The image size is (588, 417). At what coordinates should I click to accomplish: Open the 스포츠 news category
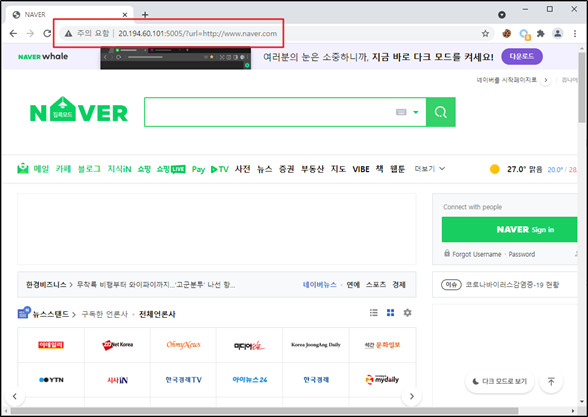point(376,285)
